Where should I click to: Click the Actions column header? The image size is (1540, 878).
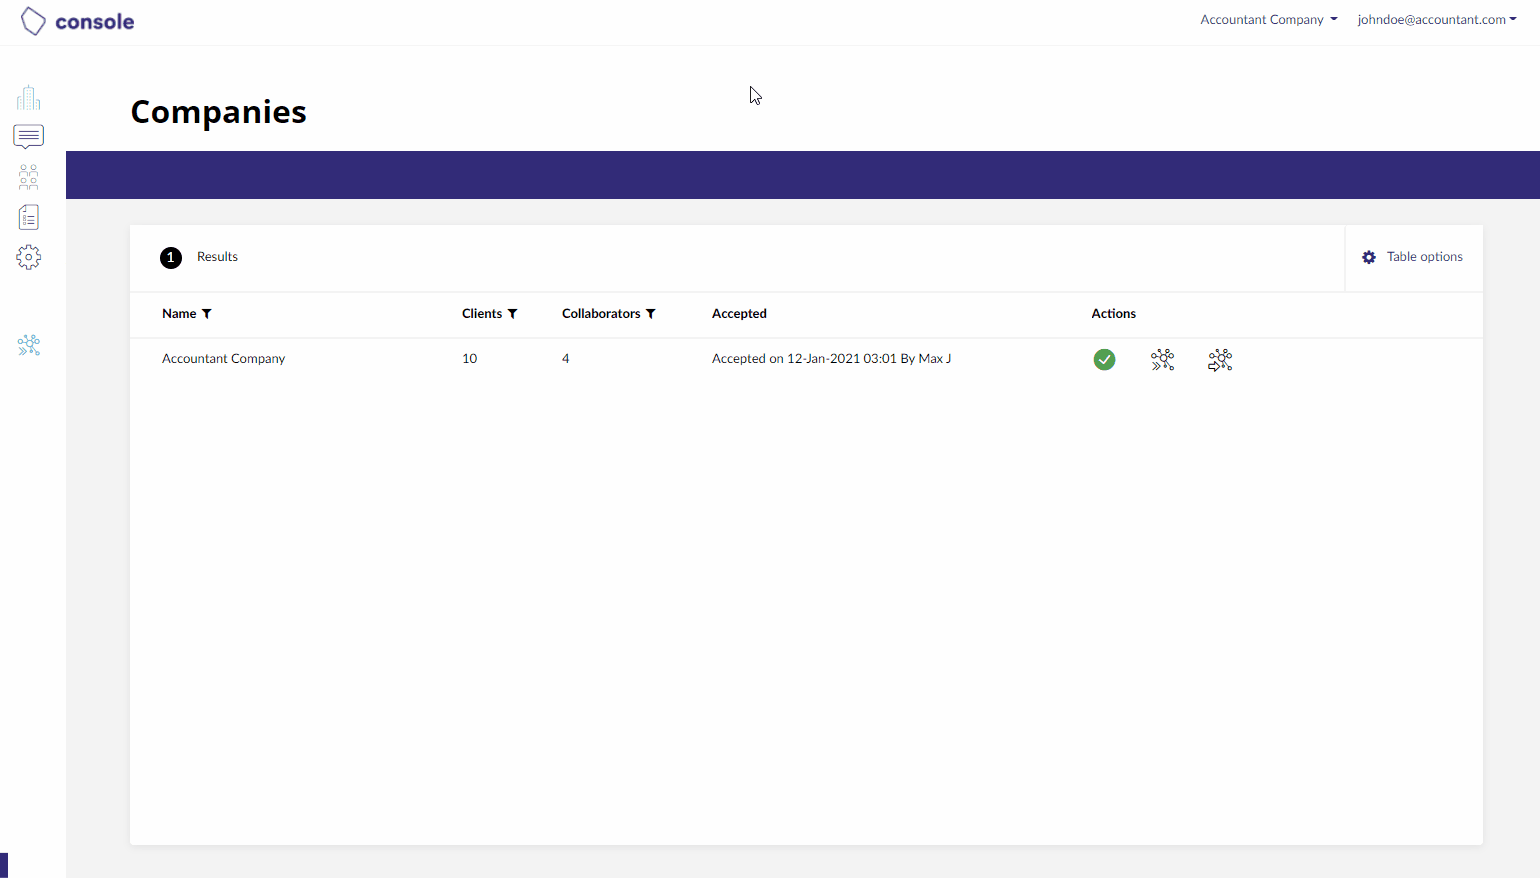[1113, 314]
